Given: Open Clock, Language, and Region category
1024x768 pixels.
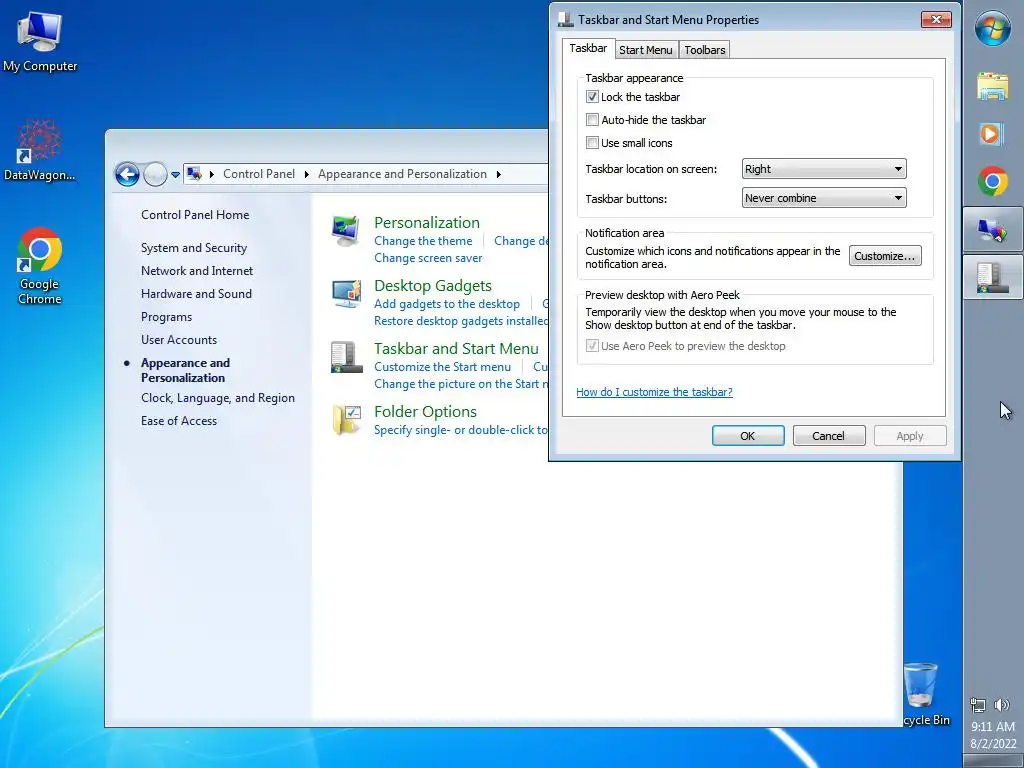Looking at the screenshot, I should 217,398.
